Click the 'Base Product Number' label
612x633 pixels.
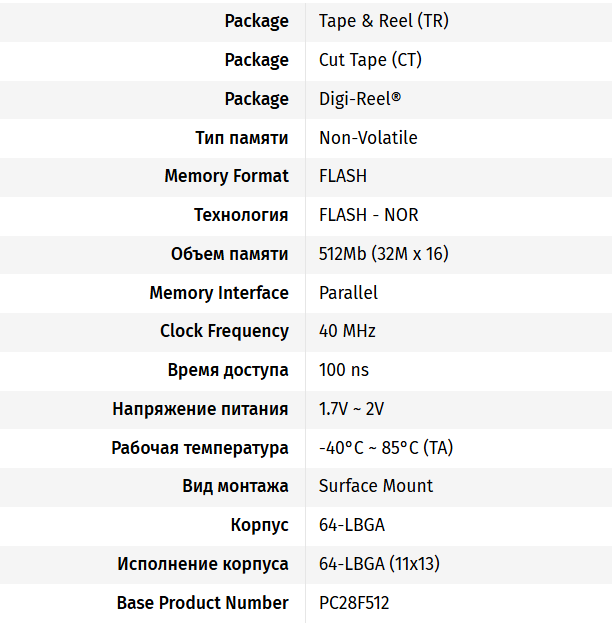click(203, 603)
